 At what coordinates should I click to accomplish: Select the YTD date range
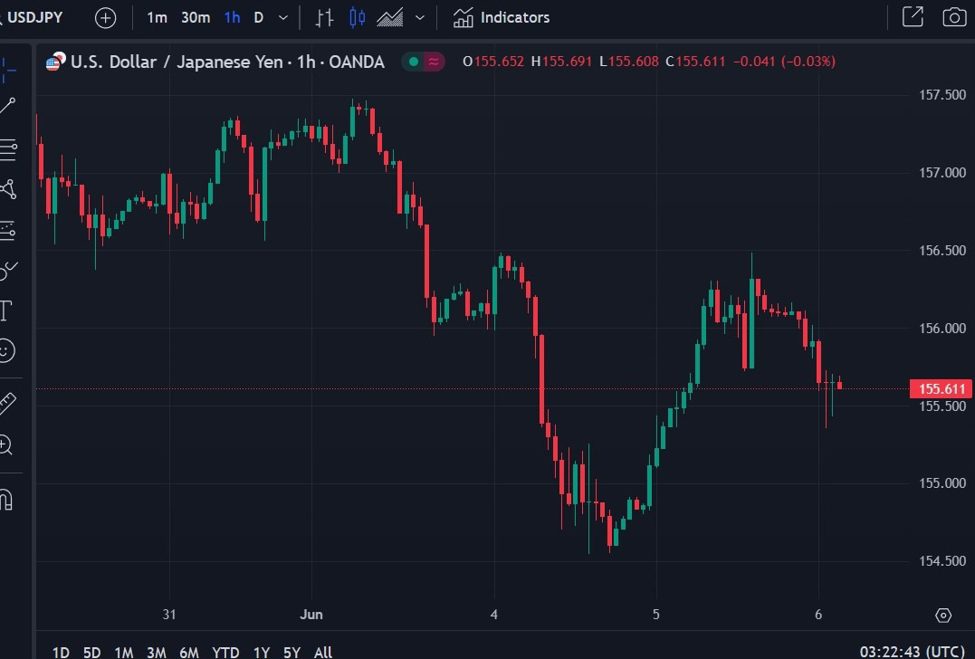pyautogui.click(x=225, y=652)
